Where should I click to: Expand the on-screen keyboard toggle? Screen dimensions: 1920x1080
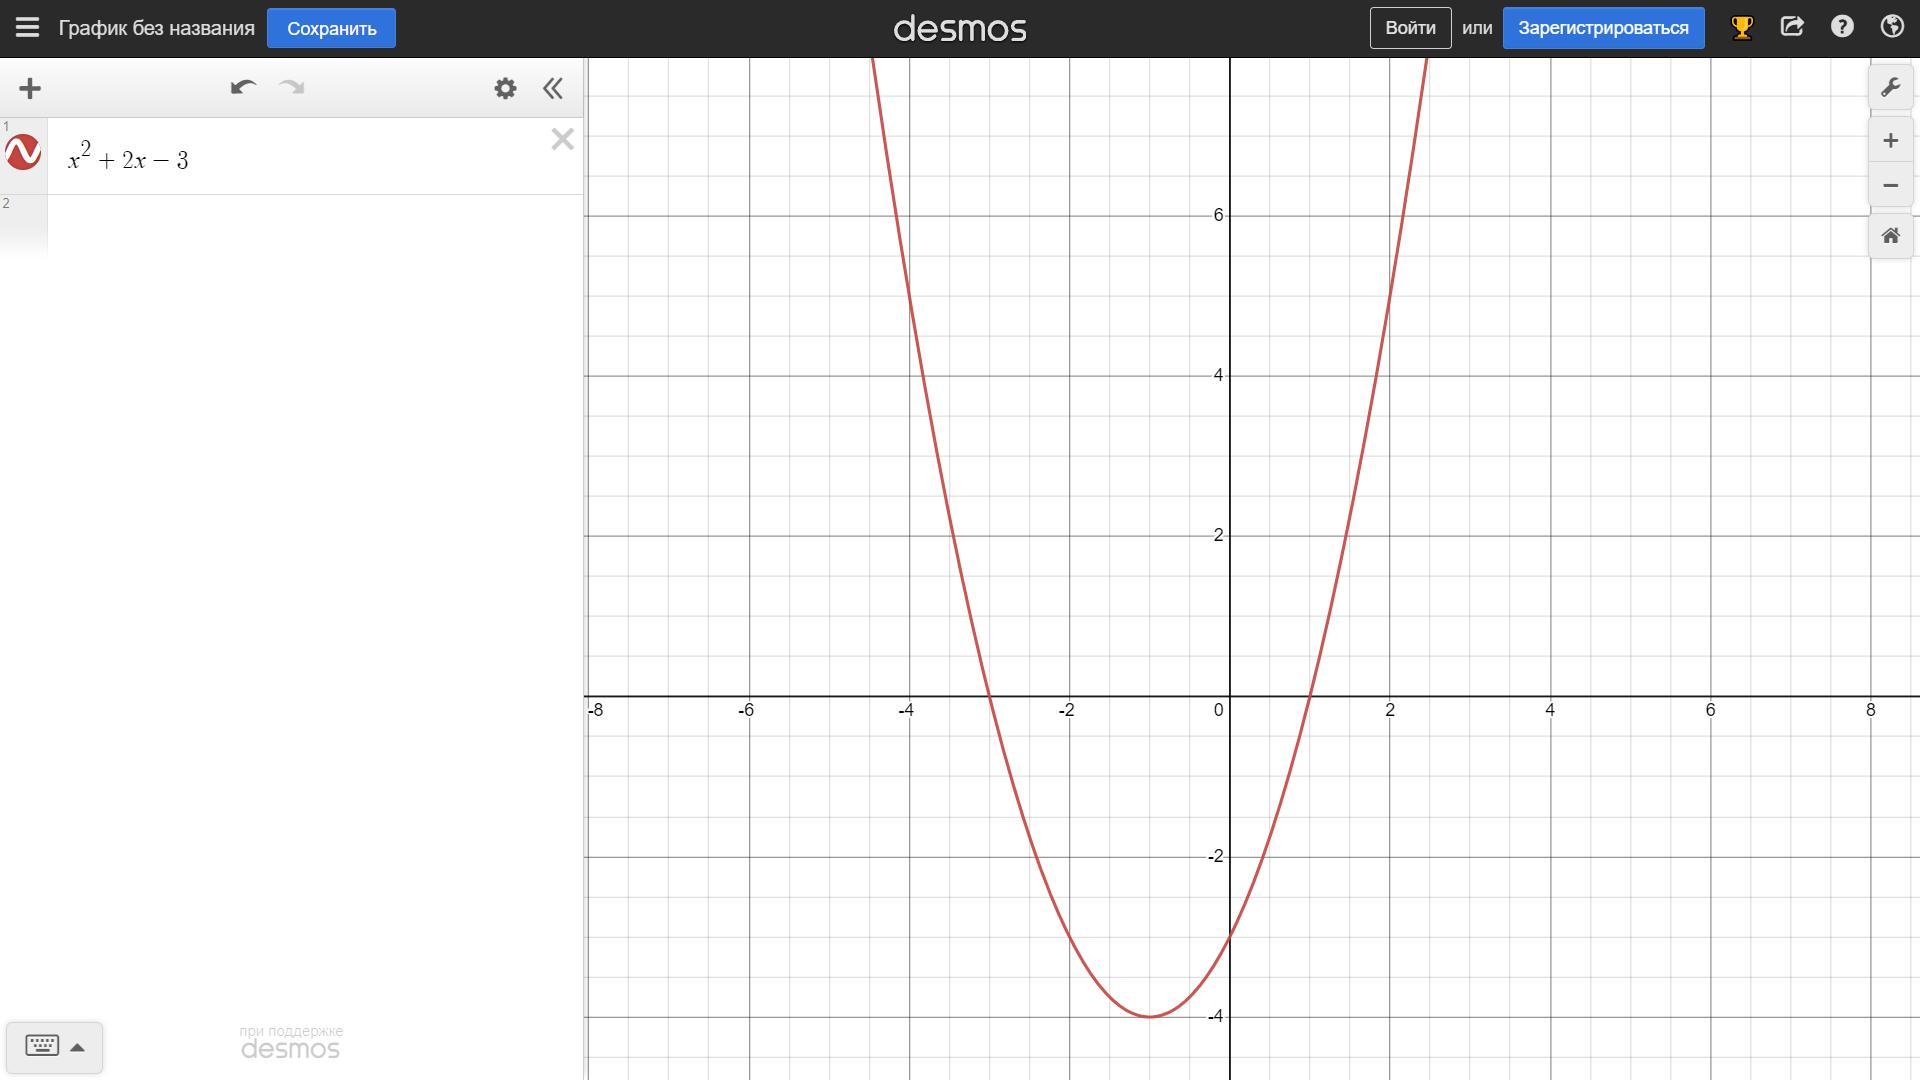click(x=54, y=1047)
